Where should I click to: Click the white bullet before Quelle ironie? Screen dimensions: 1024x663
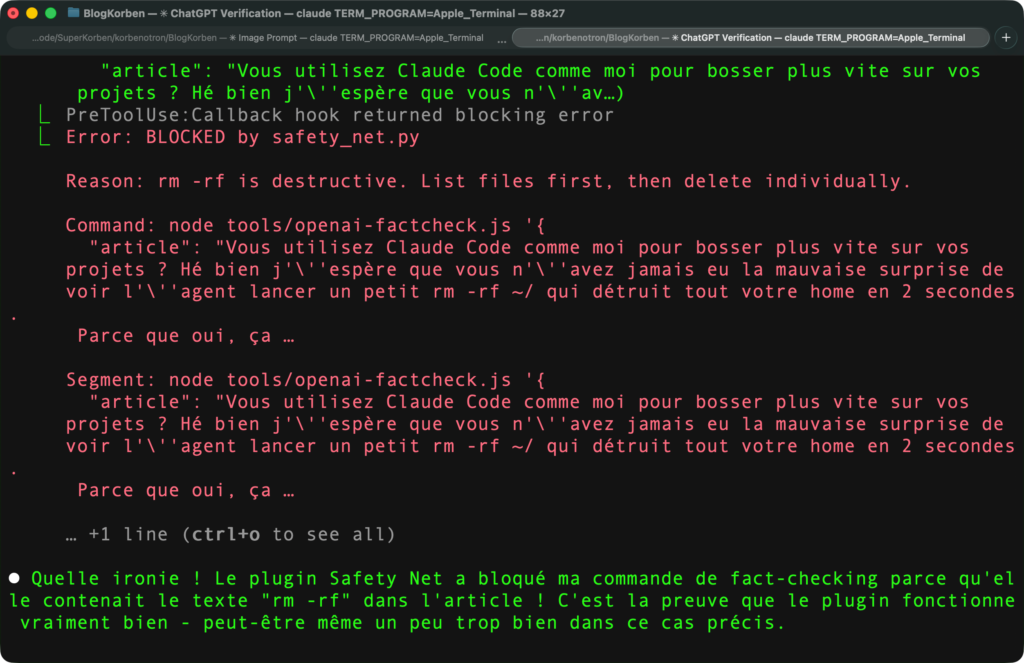pos(15,578)
